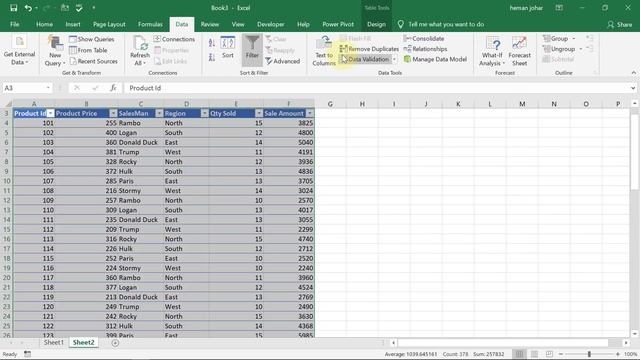The width and height of the screenshot is (640, 360).
Task: Open workbook Connections
Action: pos(174,39)
